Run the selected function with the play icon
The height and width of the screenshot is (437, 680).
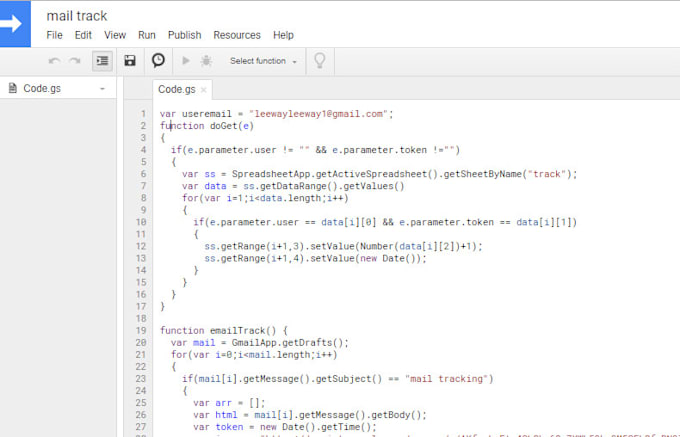pyautogui.click(x=186, y=61)
